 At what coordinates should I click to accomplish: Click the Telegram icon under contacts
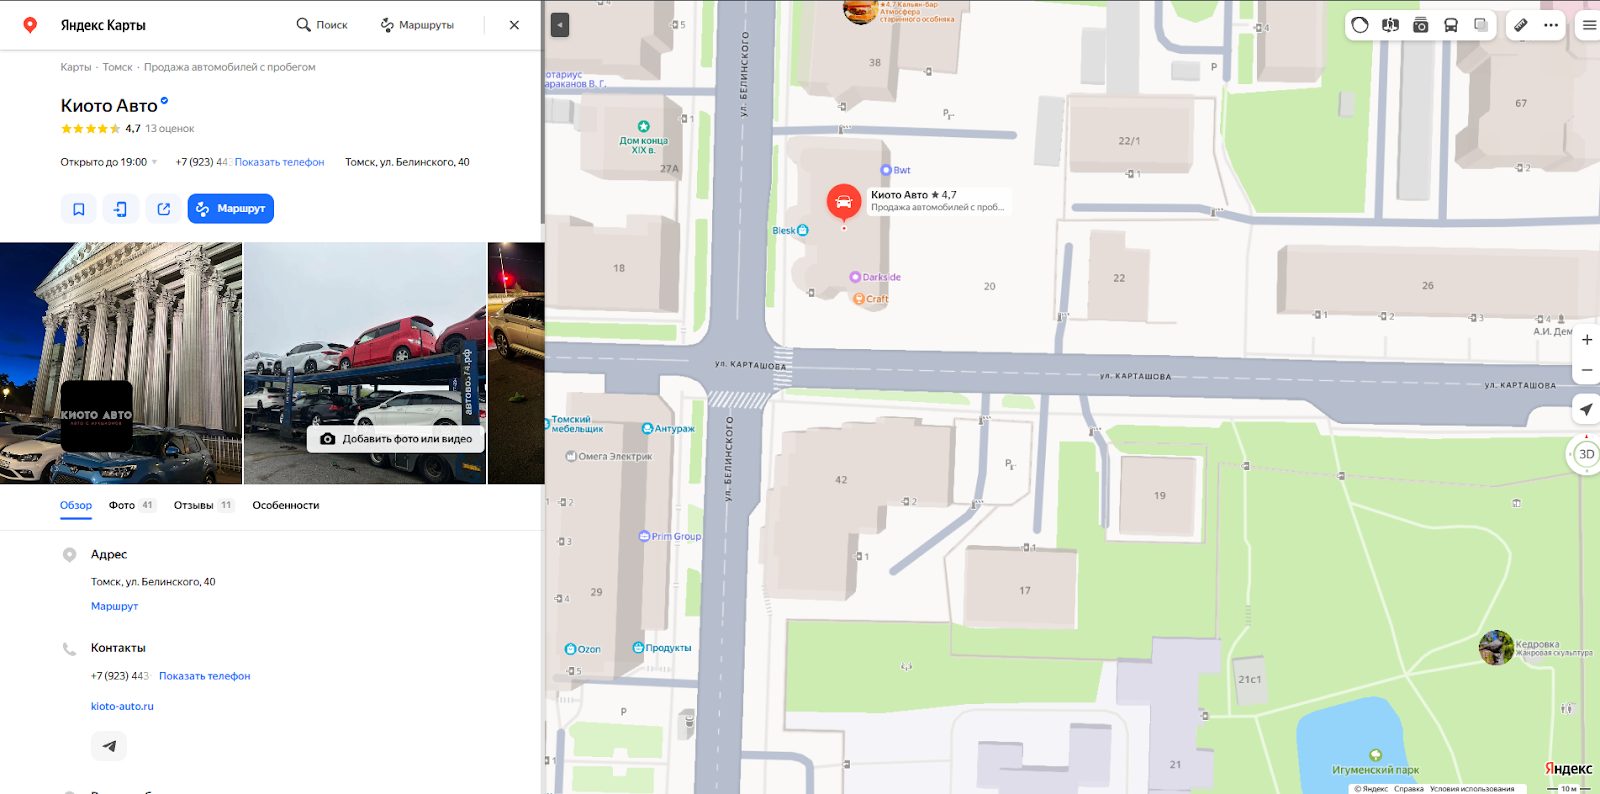coord(109,746)
